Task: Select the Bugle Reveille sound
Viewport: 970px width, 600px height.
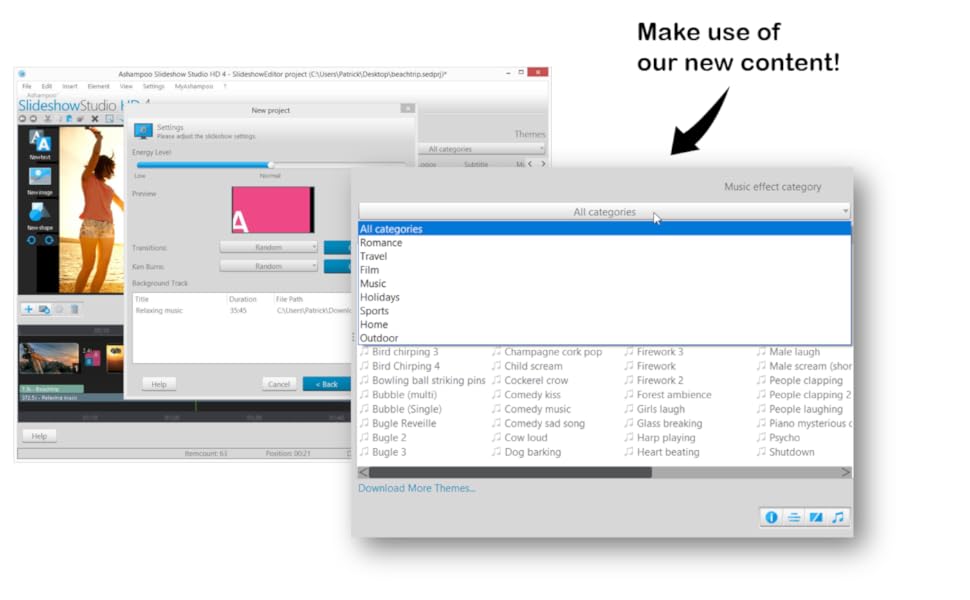Action: click(x=404, y=423)
